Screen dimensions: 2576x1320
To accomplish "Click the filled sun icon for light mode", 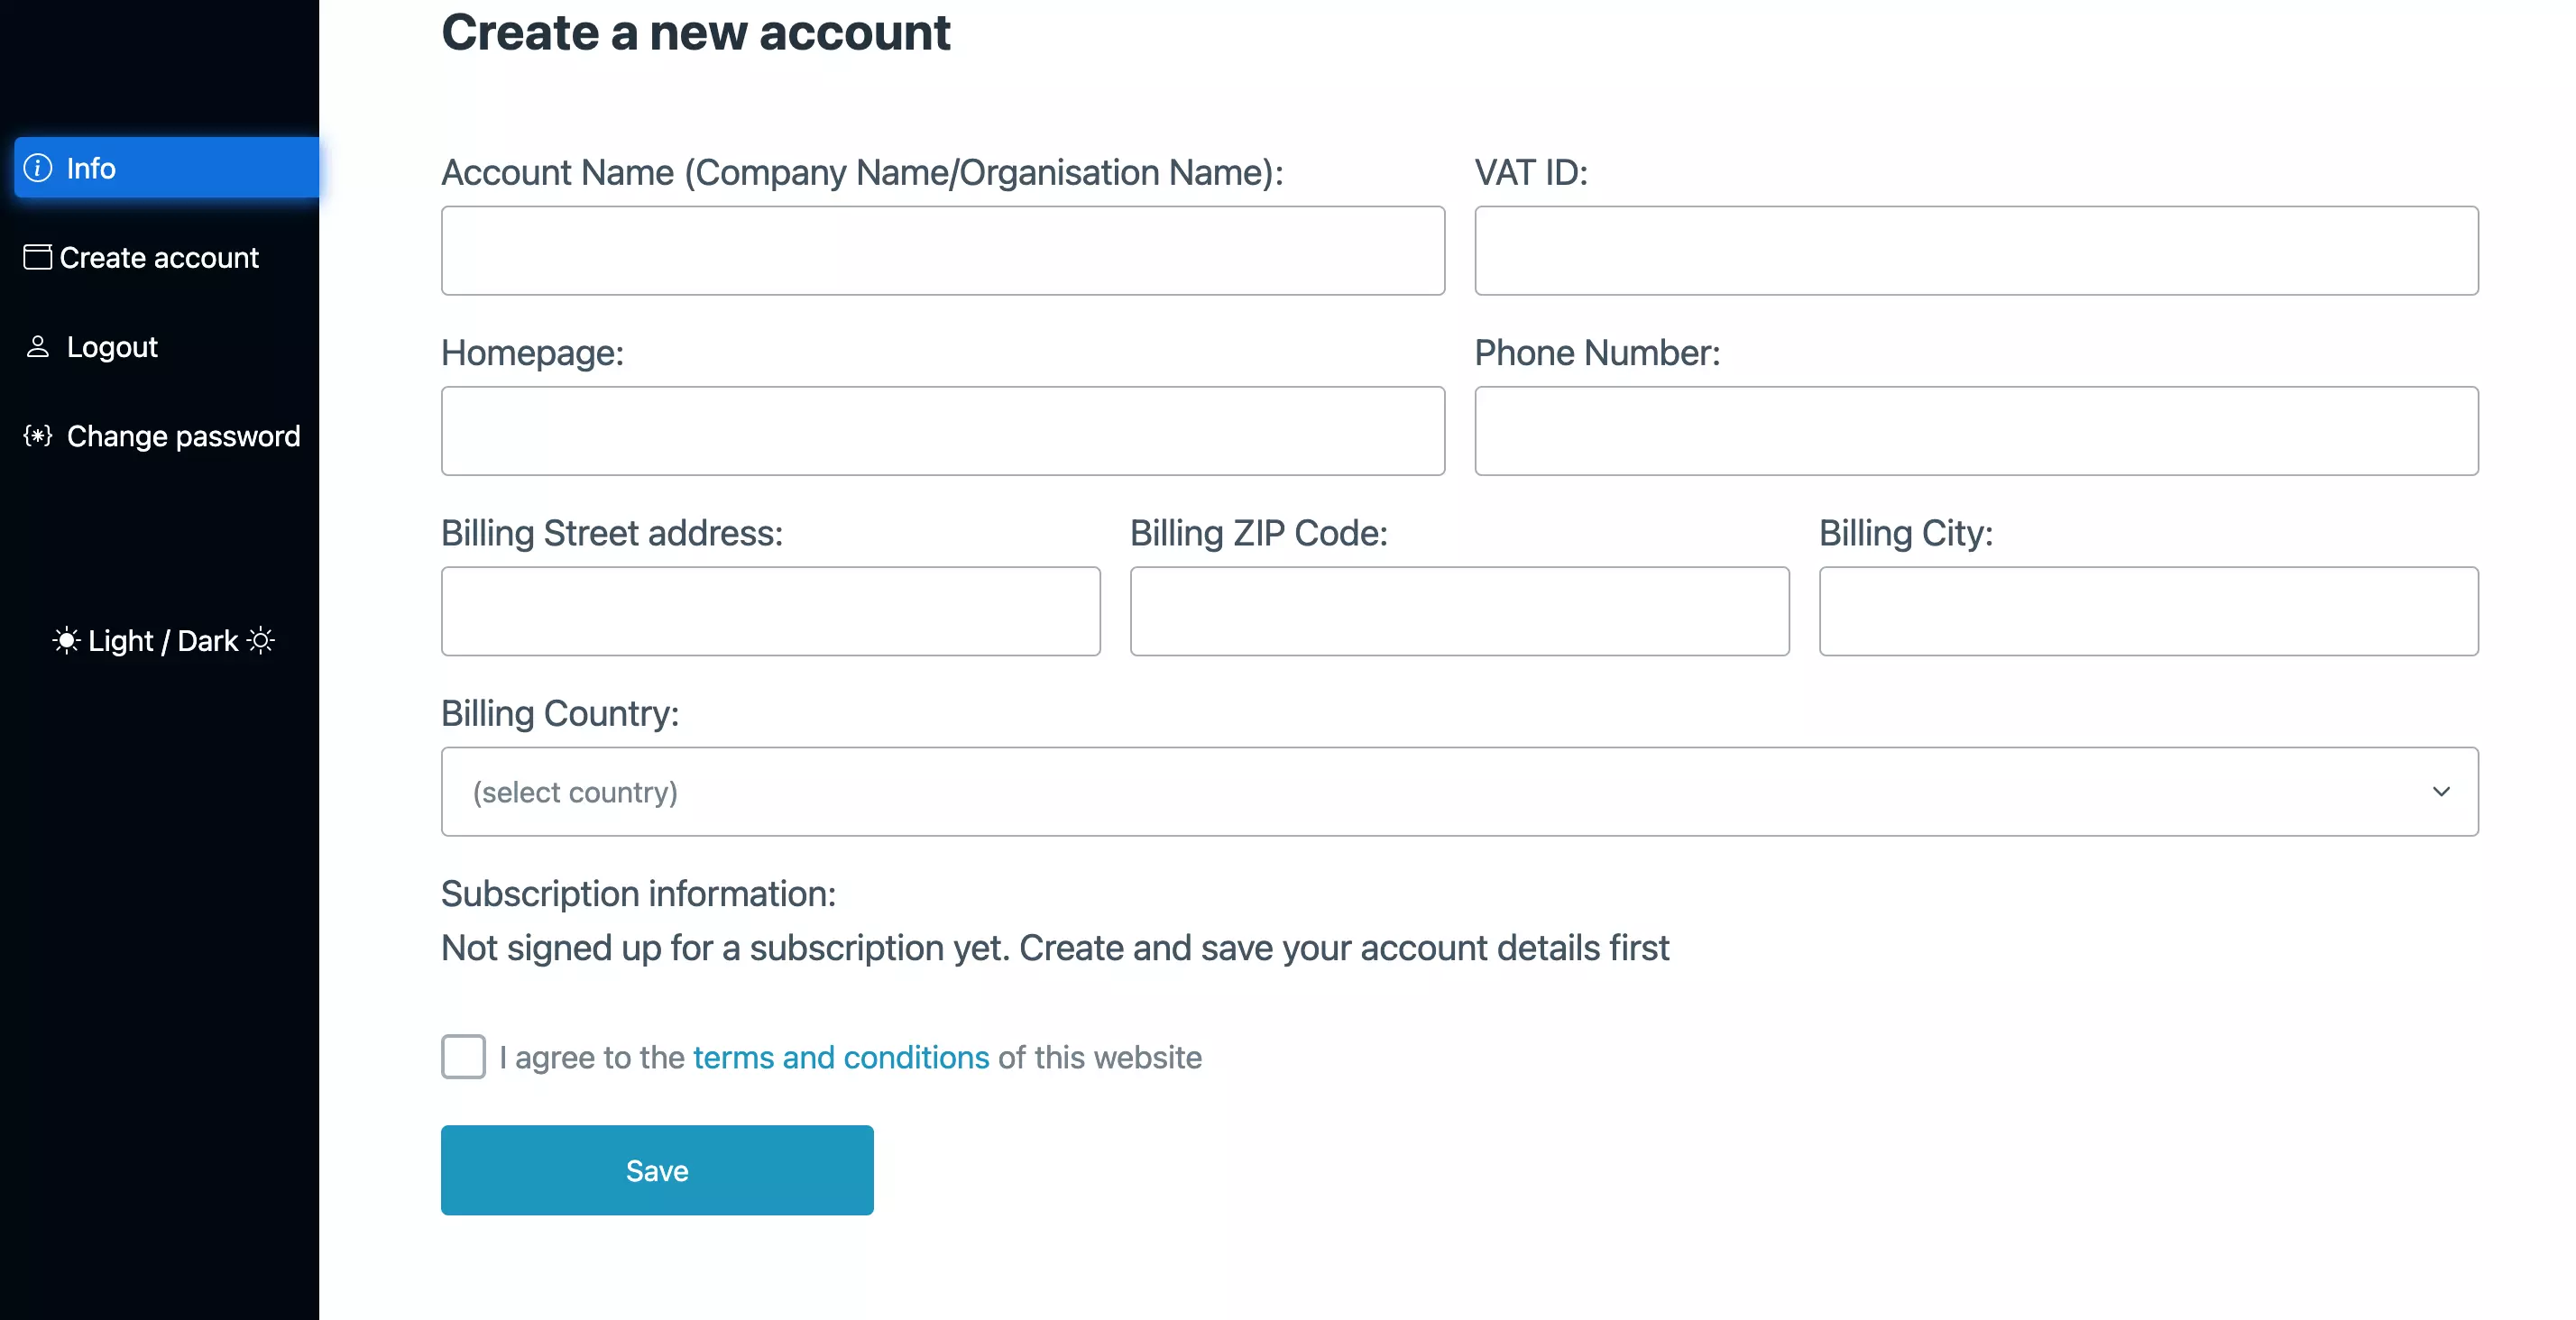I will point(66,640).
